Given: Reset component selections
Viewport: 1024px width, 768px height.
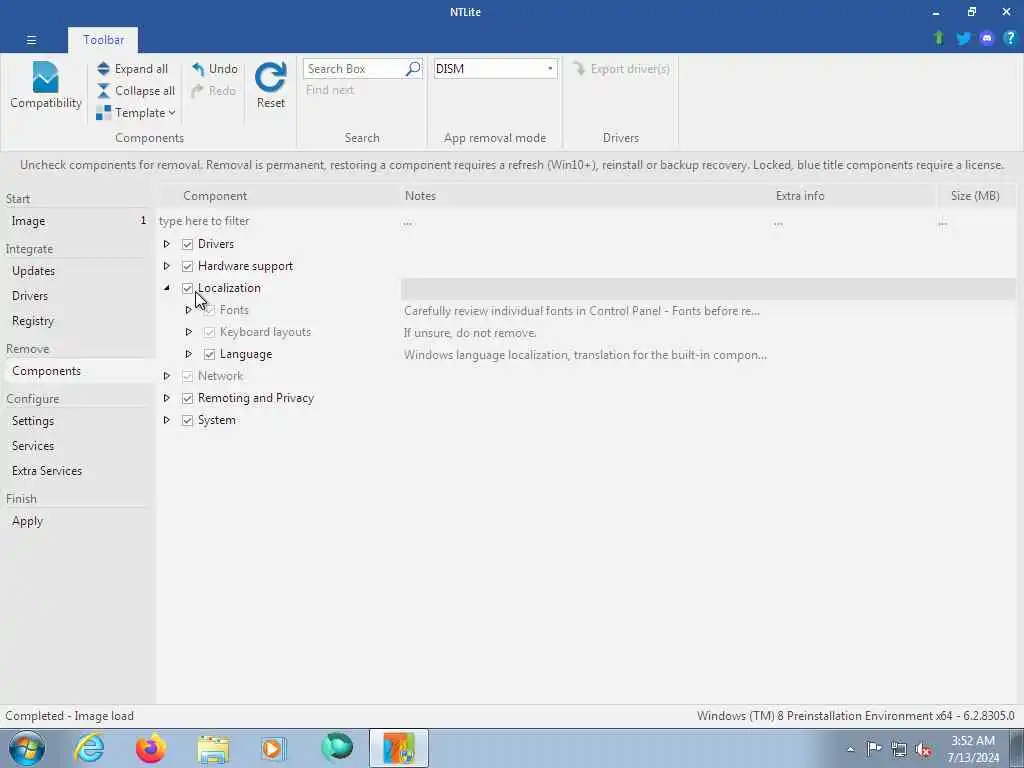Looking at the screenshot, I should (x=270, y=86).
